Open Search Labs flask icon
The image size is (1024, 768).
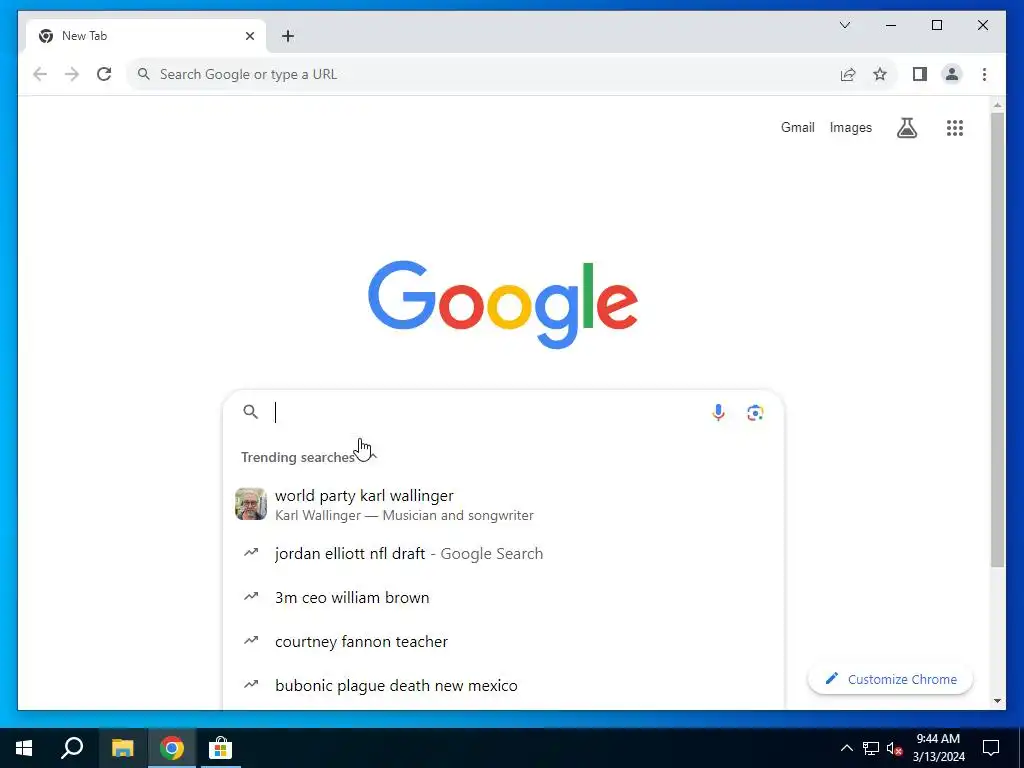[906, 128]
